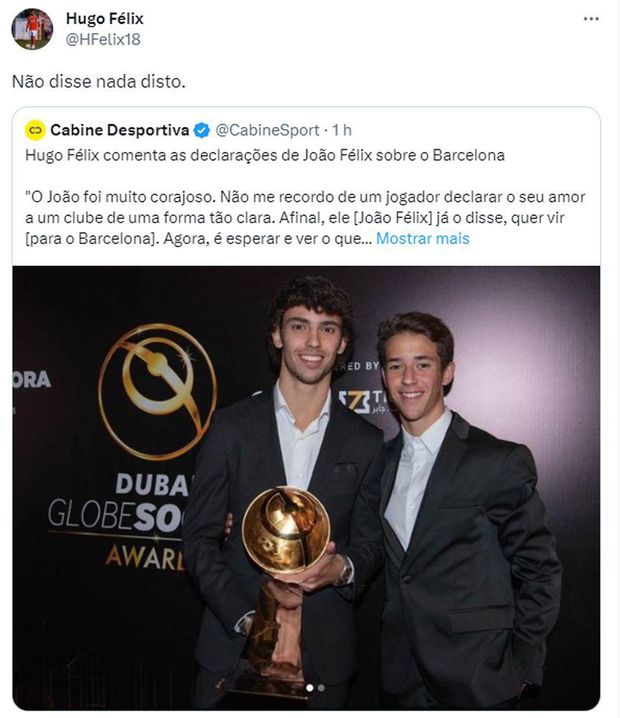
Task: Open the Globe Soccer Awards photo
Action: click(x=306, y=488)
